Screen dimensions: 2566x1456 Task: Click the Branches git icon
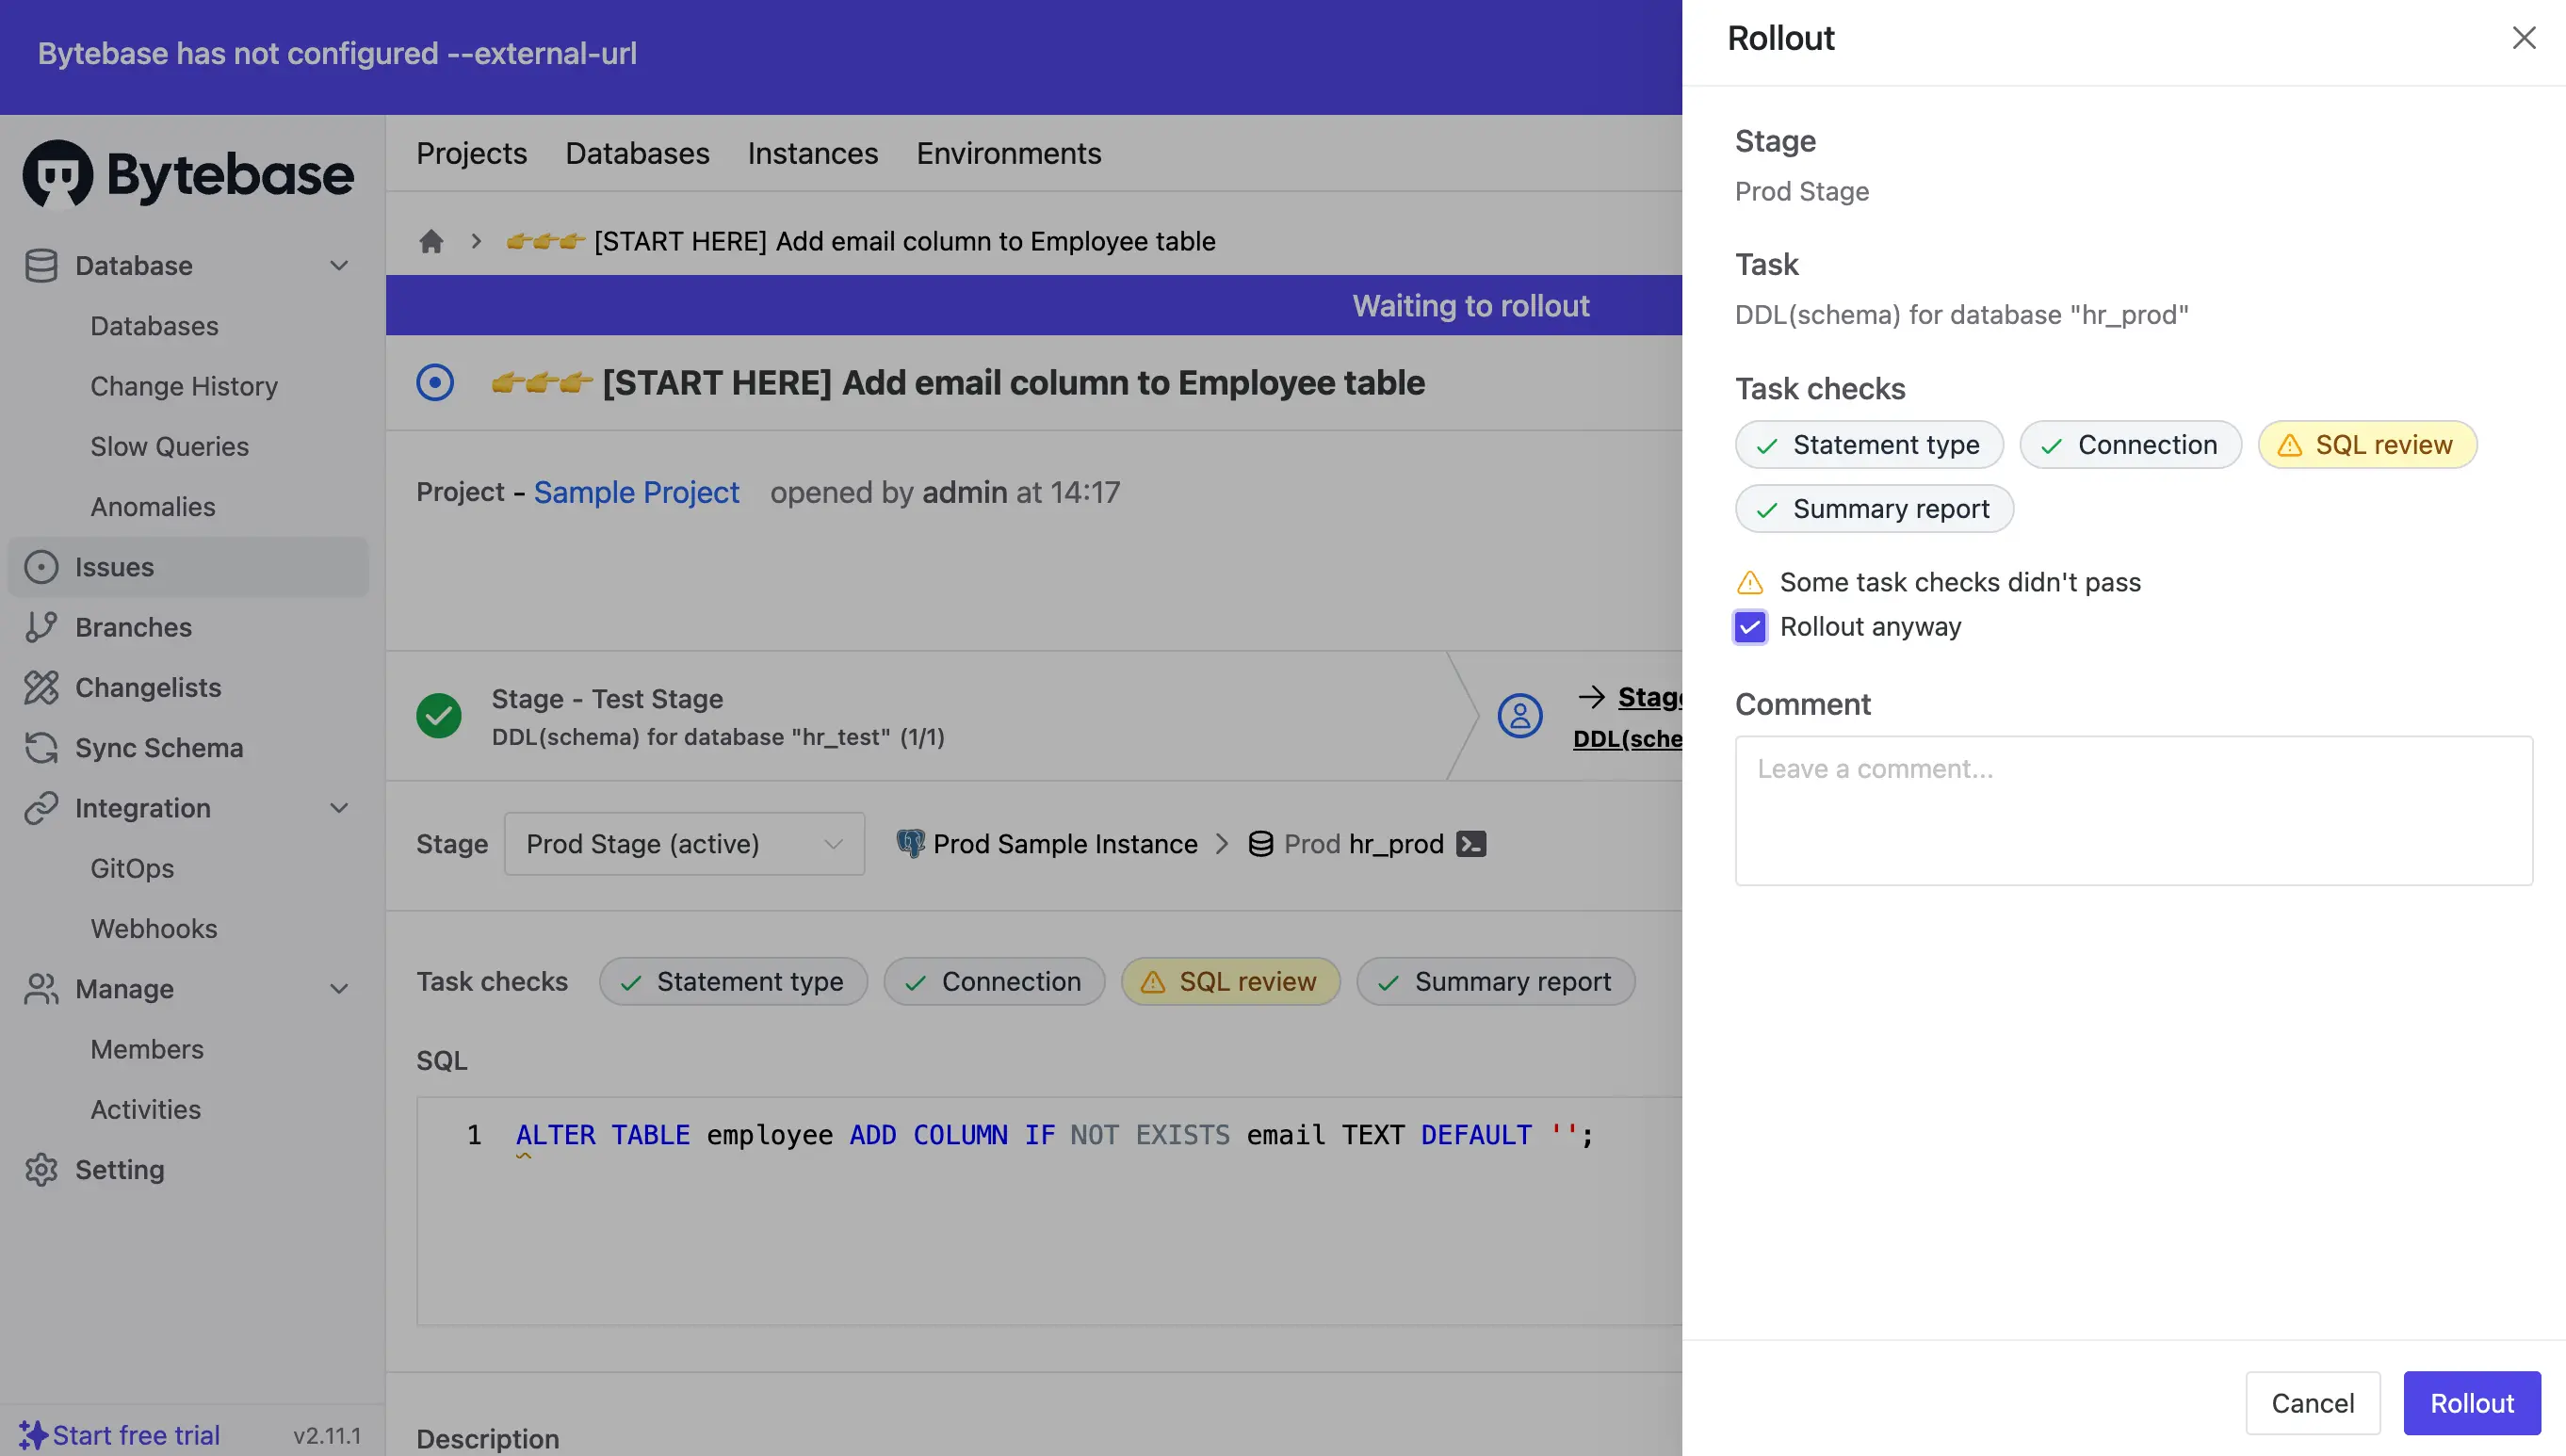[x=41, y=627]
